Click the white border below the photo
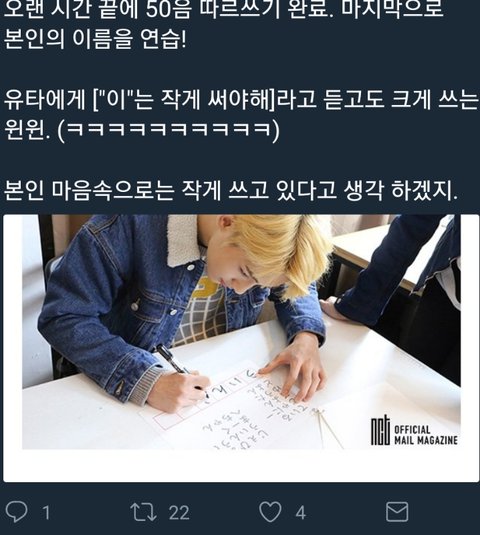 click(241, 465)
